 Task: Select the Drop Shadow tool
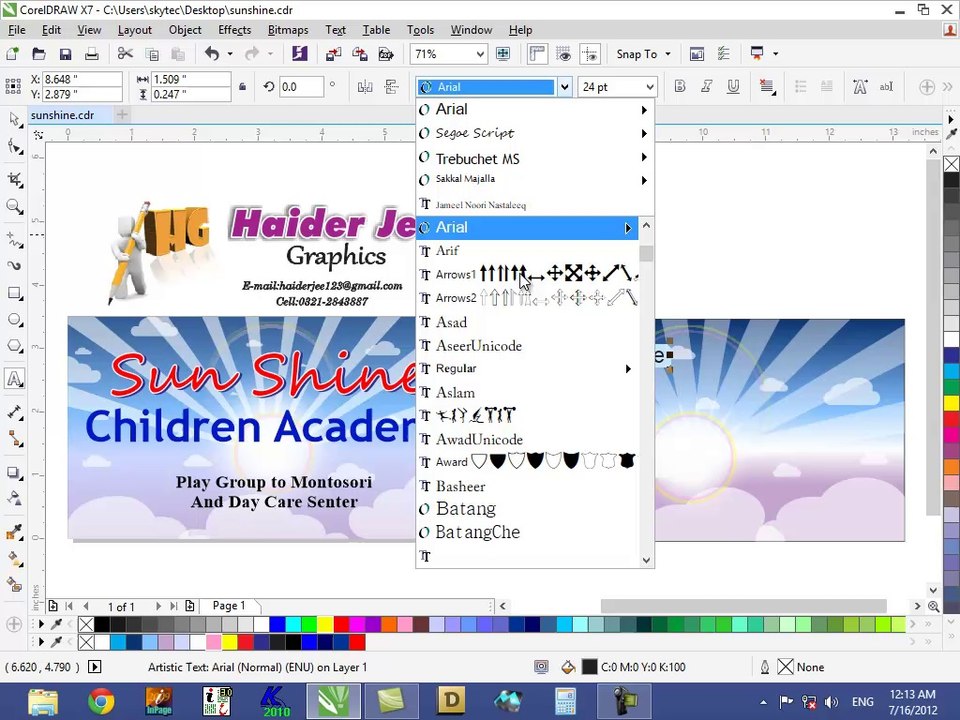click(x=15, y=473)
